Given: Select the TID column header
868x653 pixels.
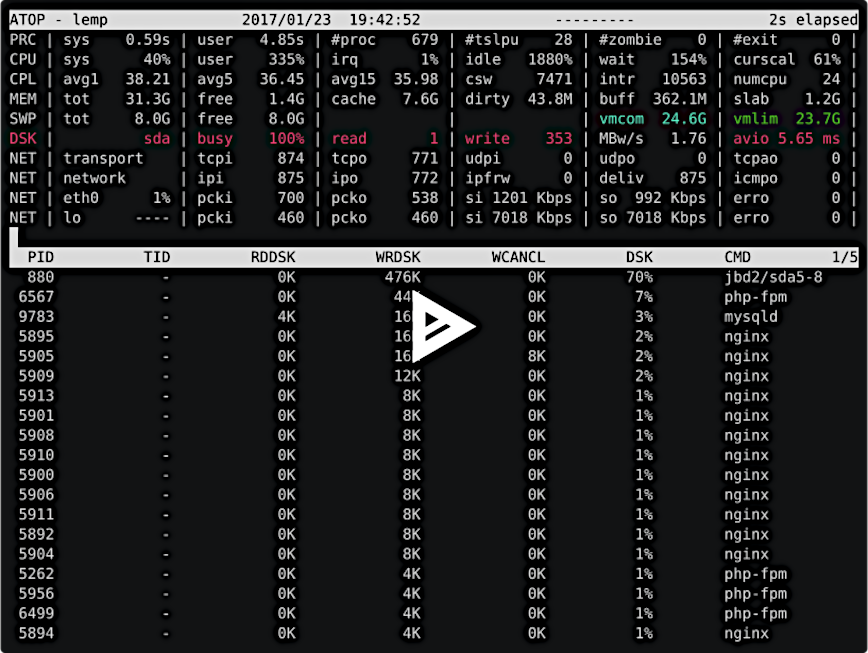Looking at the screenshot, I should pyautogui.click(x=157, y=257).
